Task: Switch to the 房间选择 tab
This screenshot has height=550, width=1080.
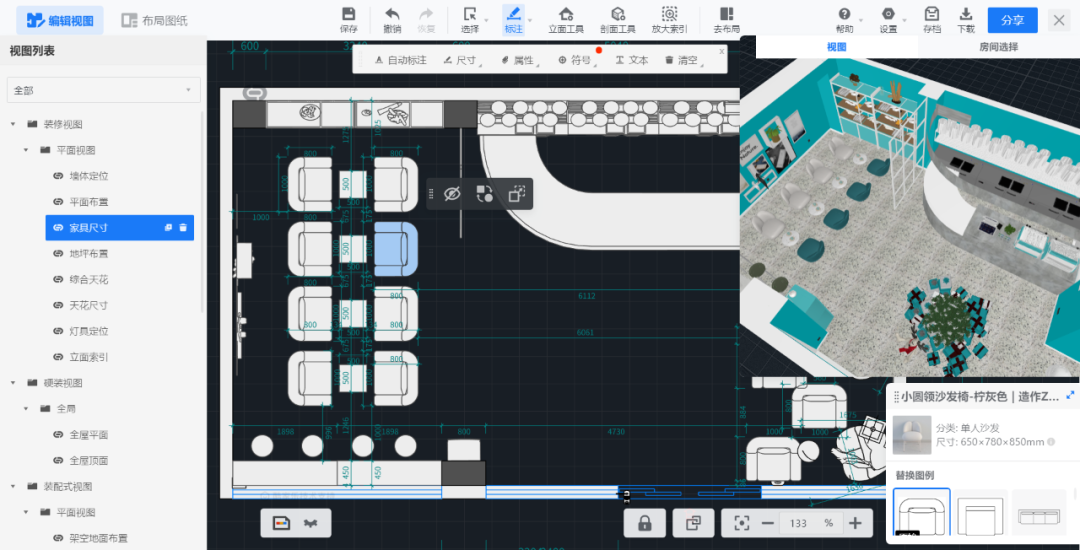Action: [x=998, y=47]
